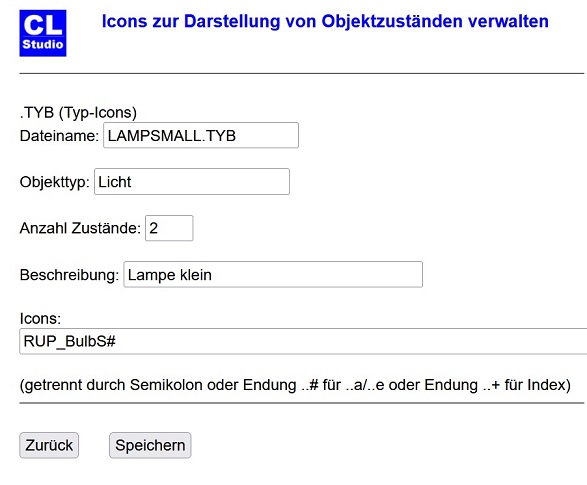Click the 'Dateiname:' label
This screenshot has height=485, width=587.
[59, 135]
